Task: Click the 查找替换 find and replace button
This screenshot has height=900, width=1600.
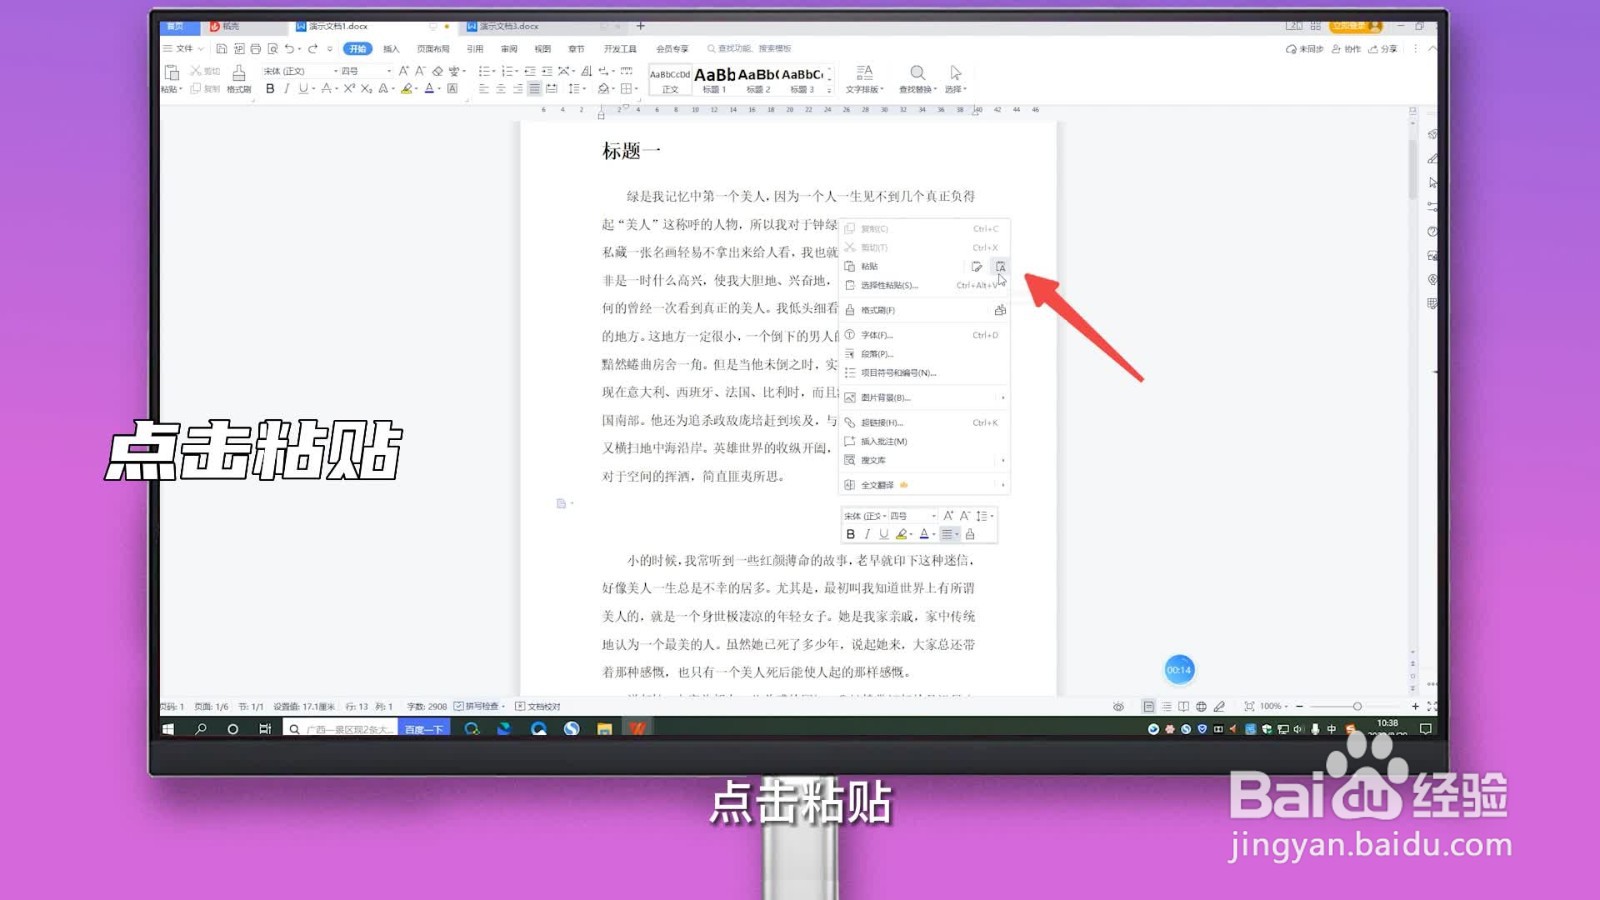Action: coord(917,79)
